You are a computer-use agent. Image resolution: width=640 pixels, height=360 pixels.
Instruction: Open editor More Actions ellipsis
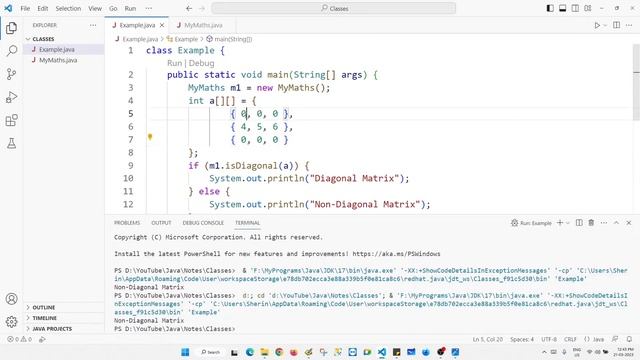[629, 25]
